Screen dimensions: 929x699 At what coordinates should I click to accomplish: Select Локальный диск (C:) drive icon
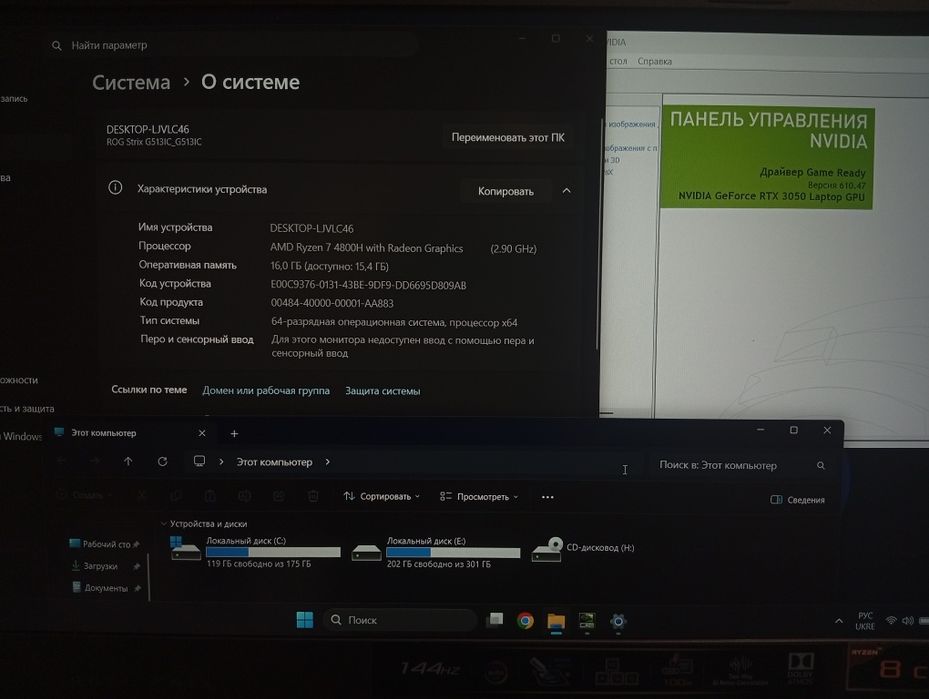click(x=185, y=549)
